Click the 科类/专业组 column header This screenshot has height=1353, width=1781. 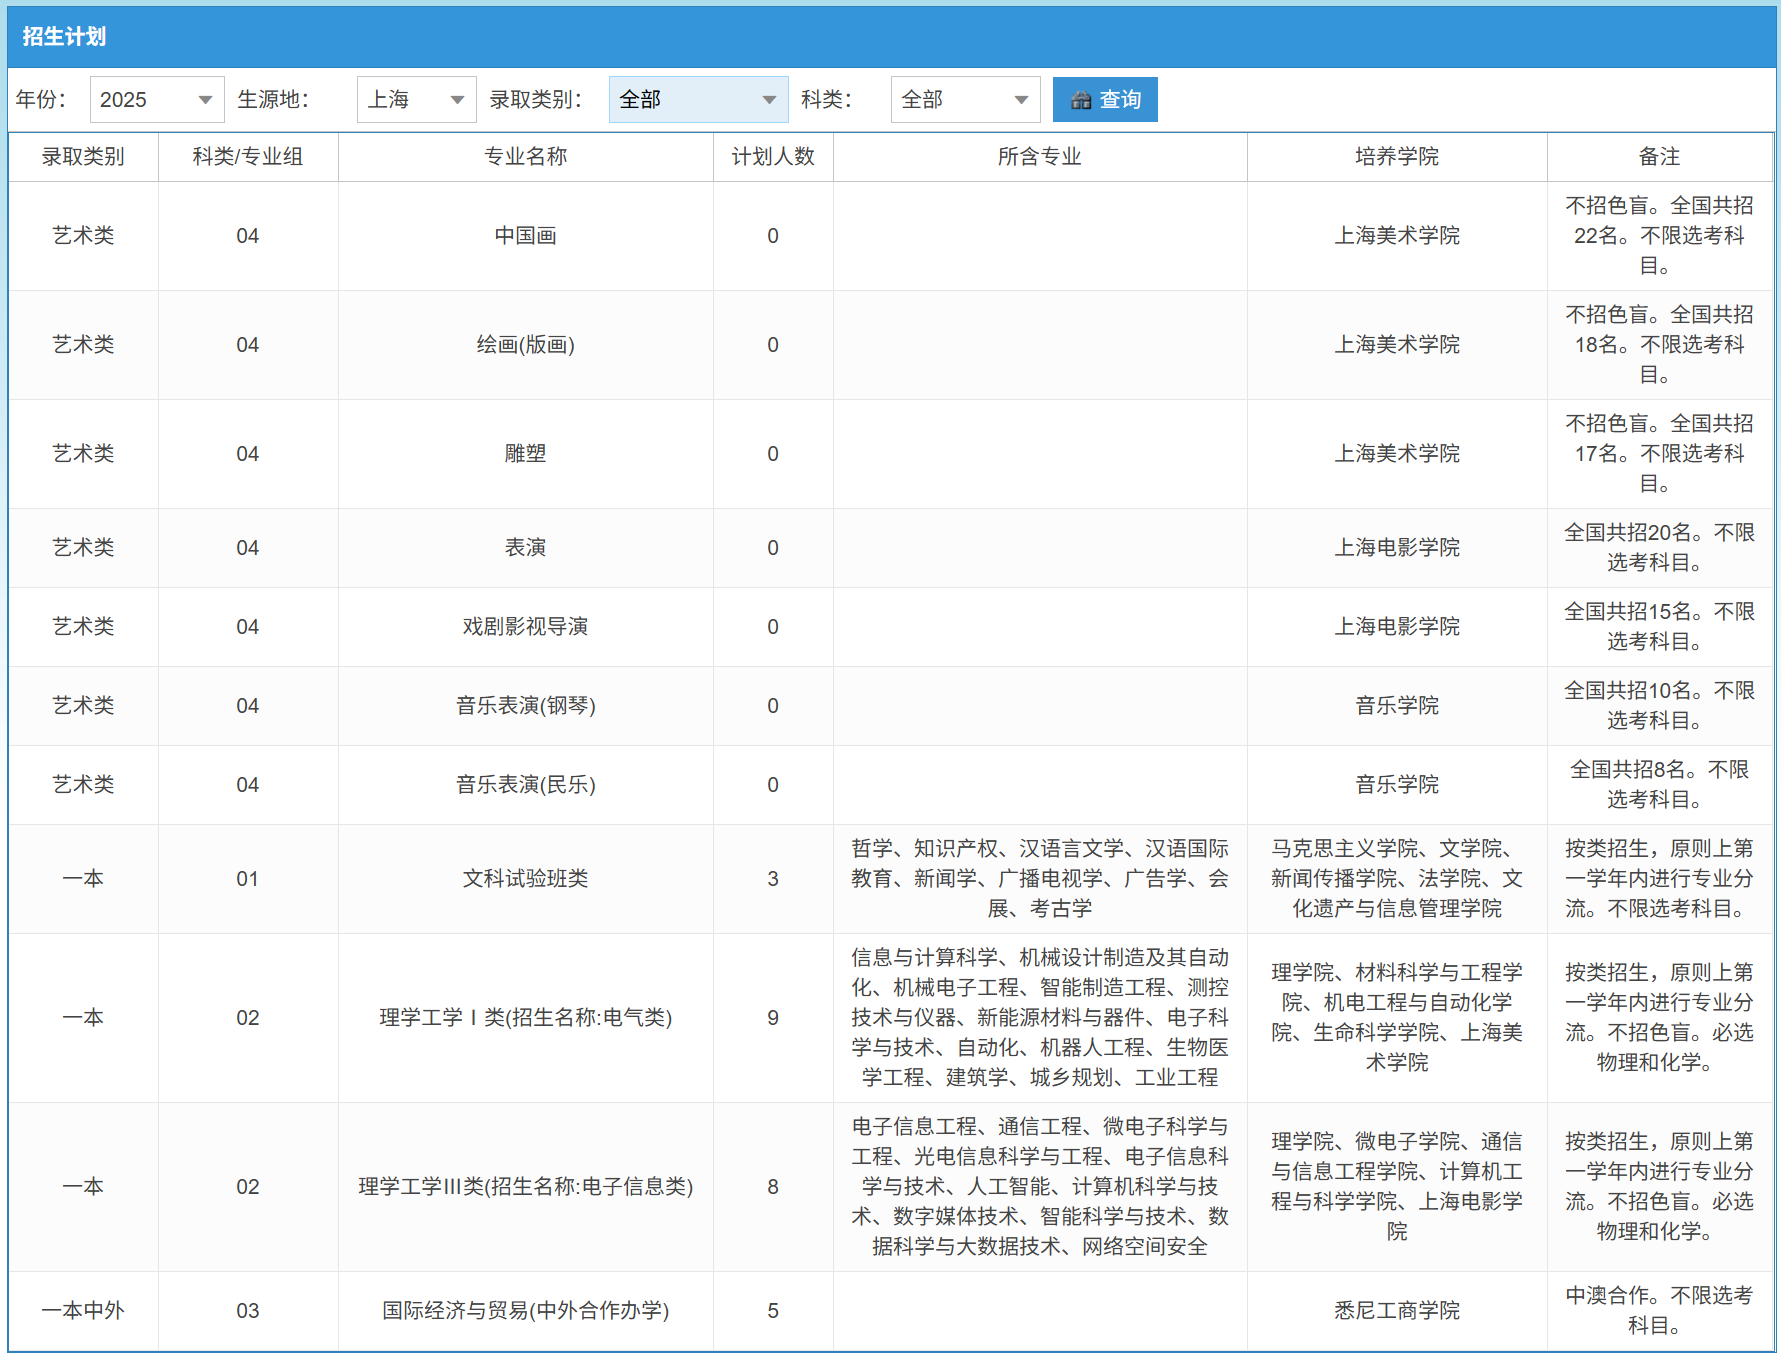(x=248, y=157)
